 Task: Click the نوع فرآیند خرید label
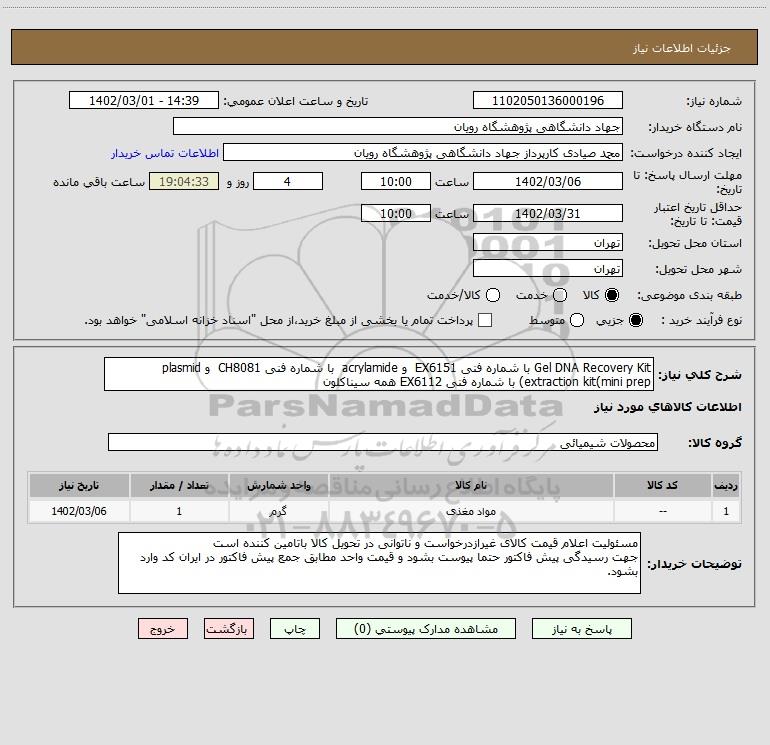(701, 320)
